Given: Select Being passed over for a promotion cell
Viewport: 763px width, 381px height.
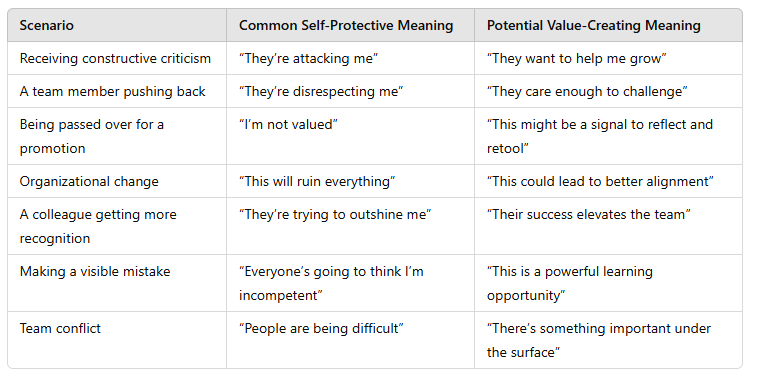Looking at the screenshot, I should tap(117, 136).
